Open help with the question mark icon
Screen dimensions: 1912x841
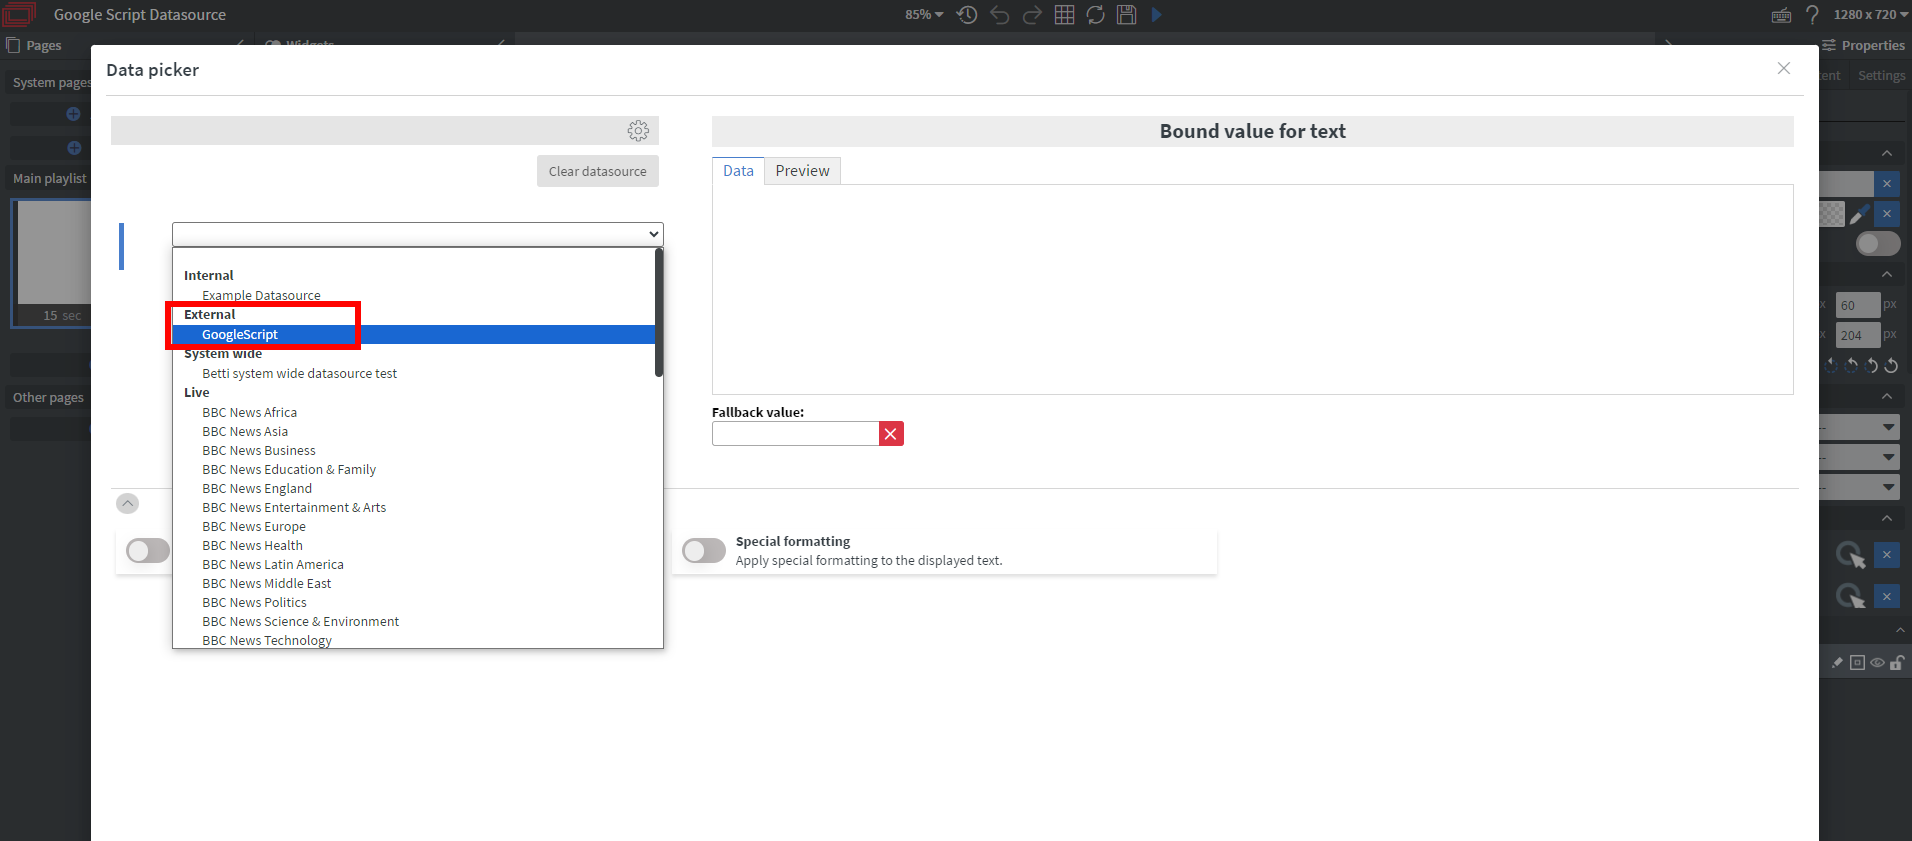[1812, 15]
